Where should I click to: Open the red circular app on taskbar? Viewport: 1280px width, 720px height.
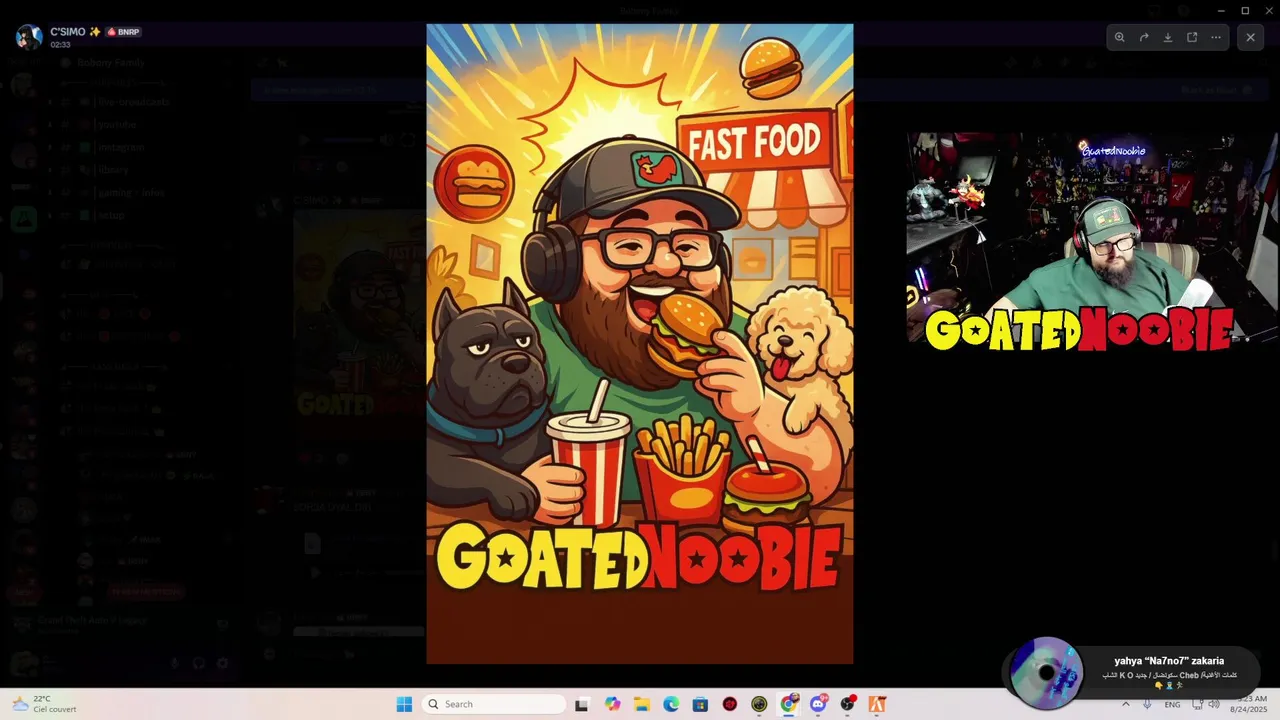(x=730, y=704)
